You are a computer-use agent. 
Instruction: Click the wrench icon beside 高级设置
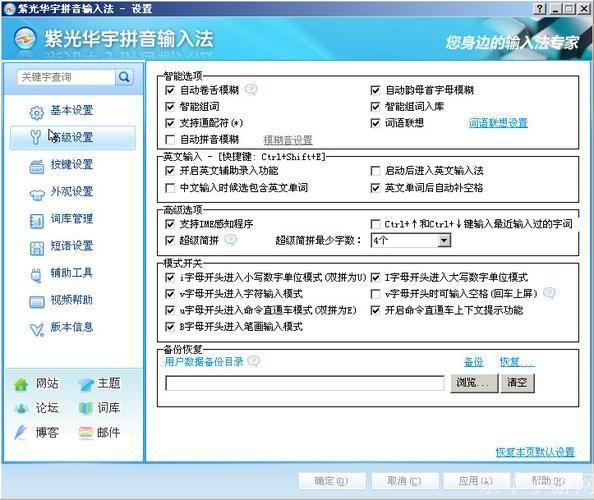36,137
